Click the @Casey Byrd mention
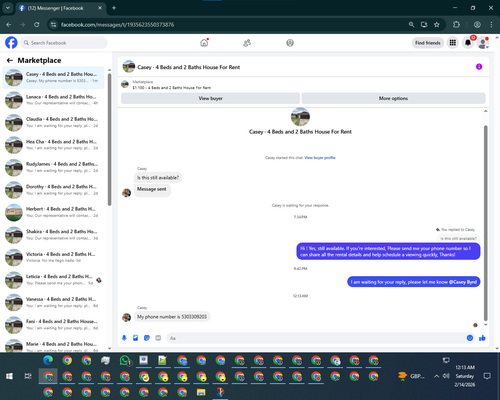The height and width of the screenshot is (400, 500). coord(463,282)
